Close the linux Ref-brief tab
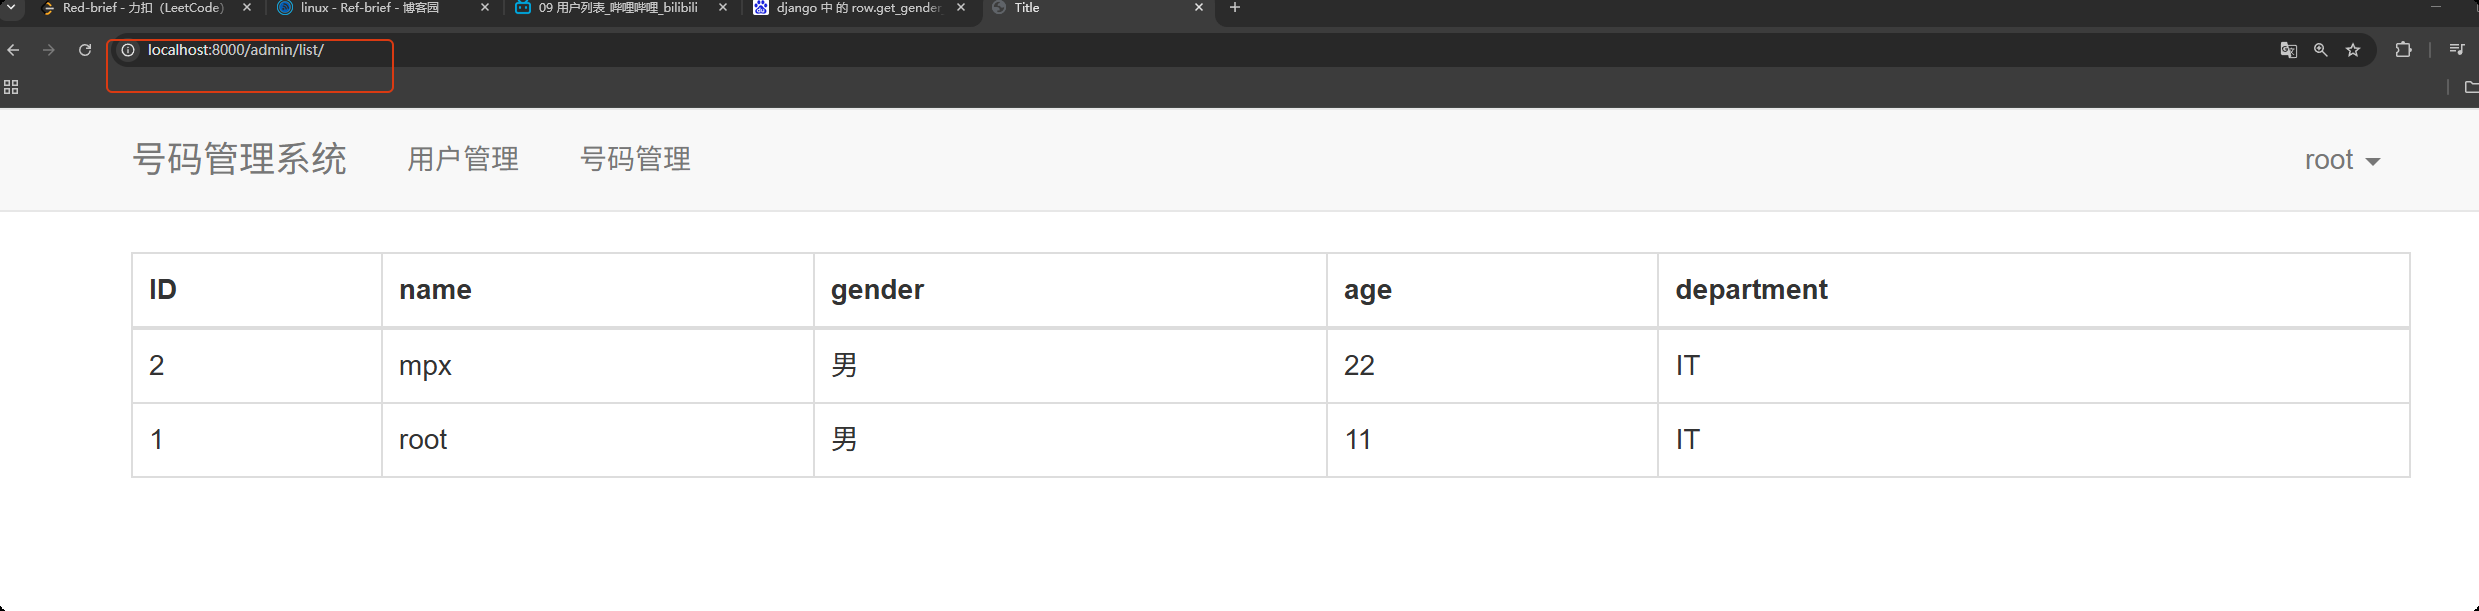The width and height of the screenshot is (2479, 611). [485, 8]
